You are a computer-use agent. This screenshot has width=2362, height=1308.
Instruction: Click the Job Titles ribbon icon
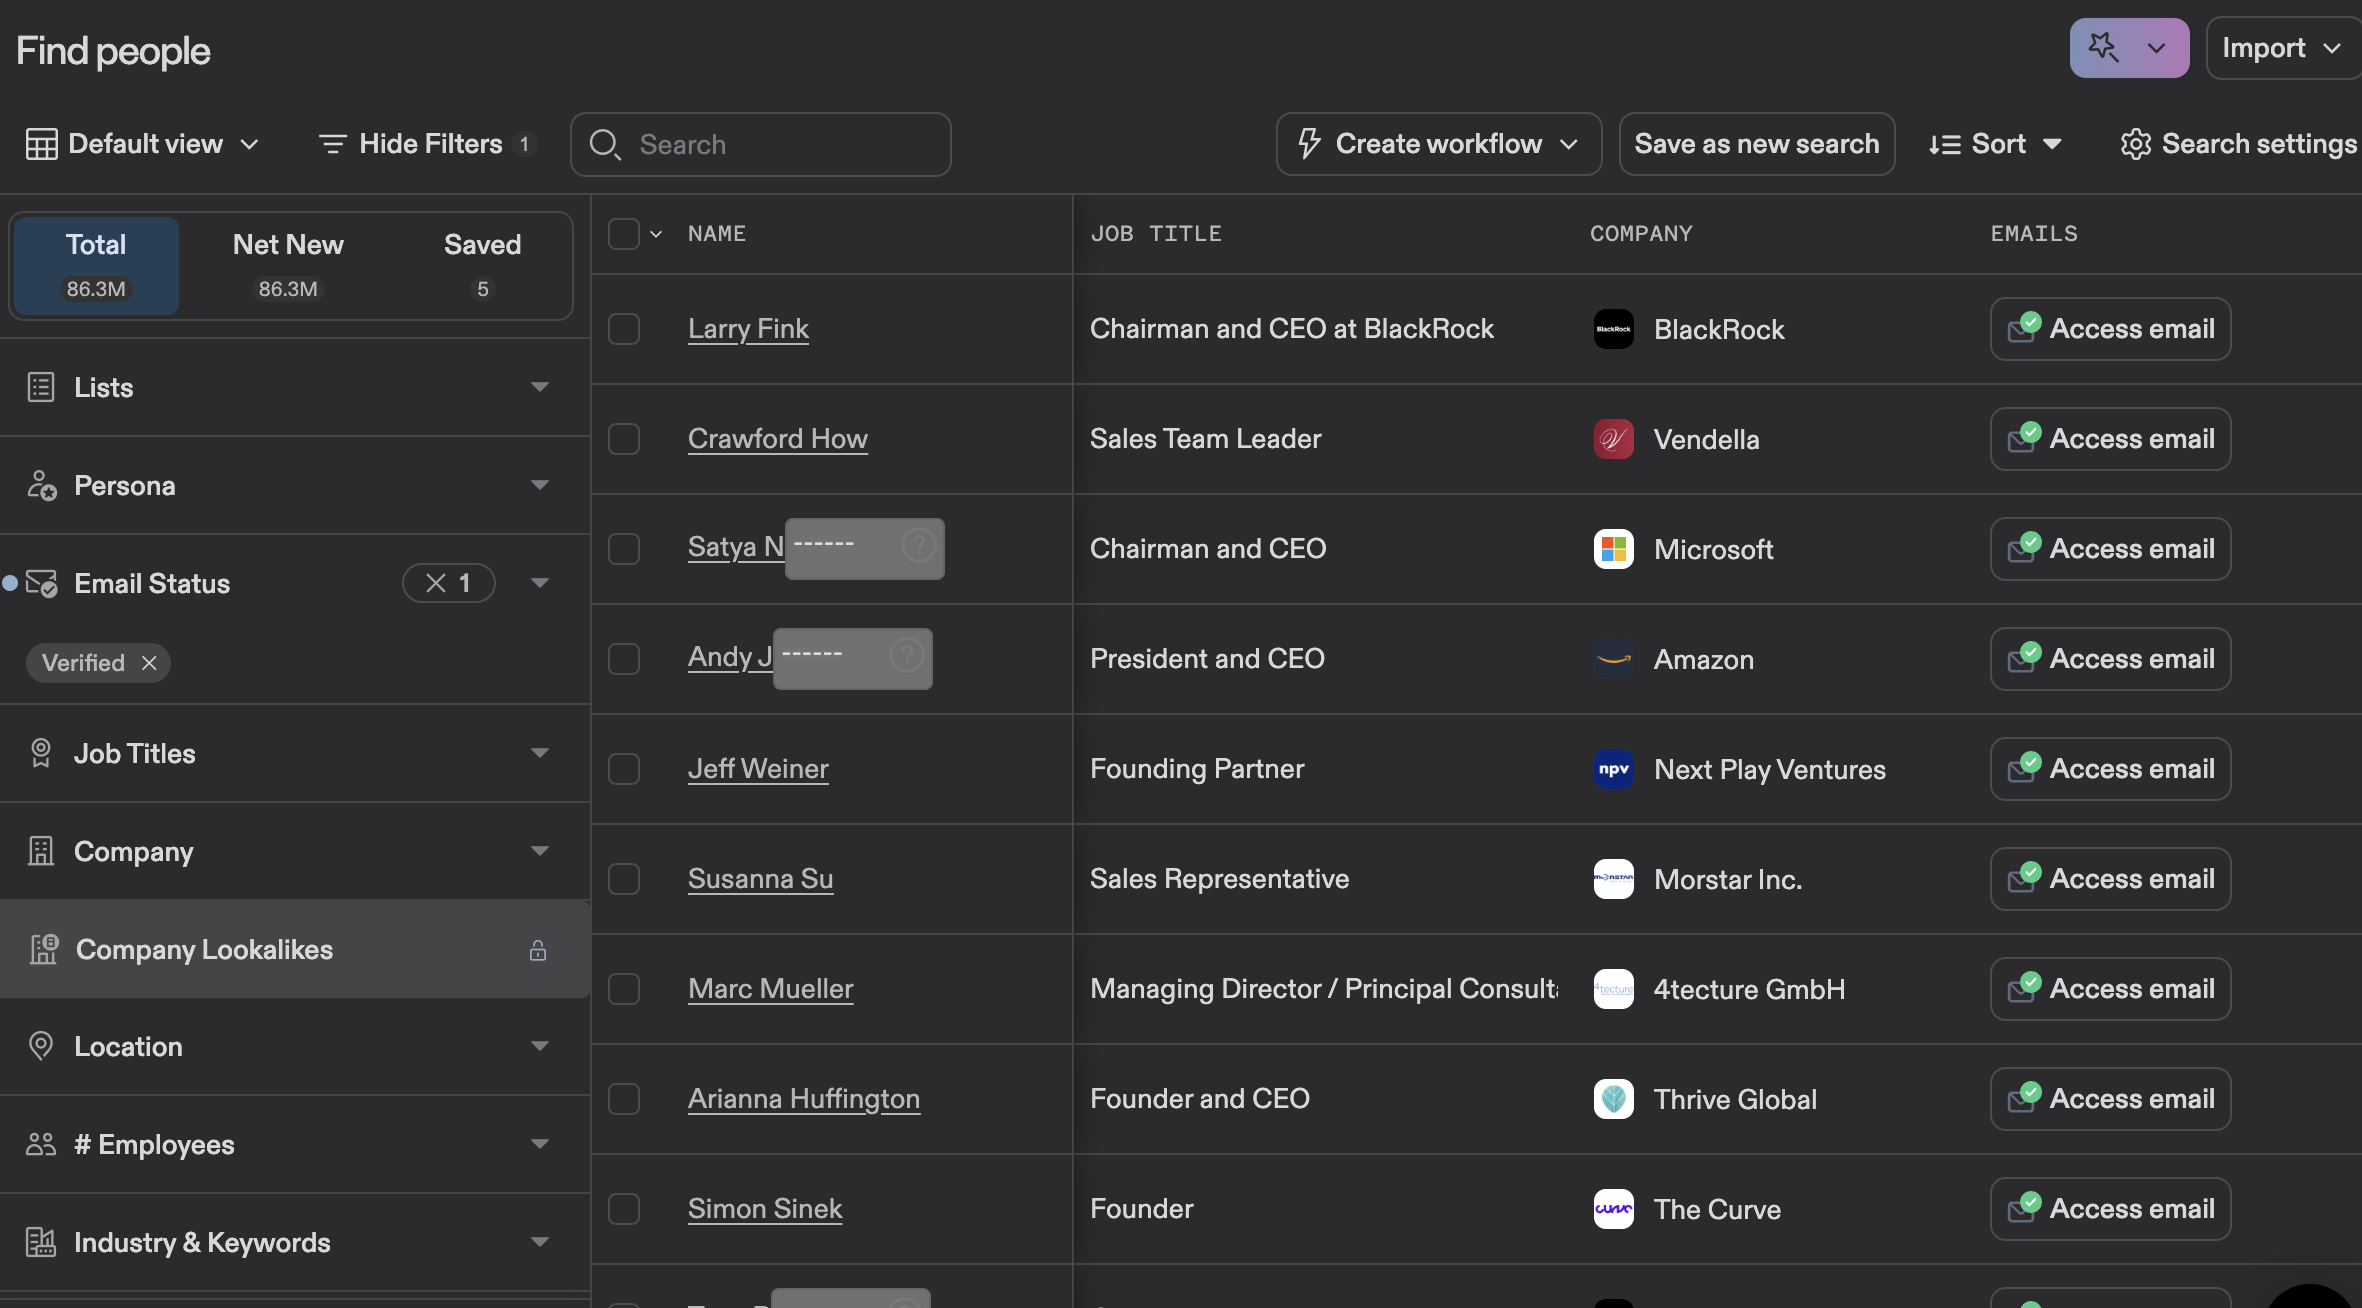pos(41,753)
